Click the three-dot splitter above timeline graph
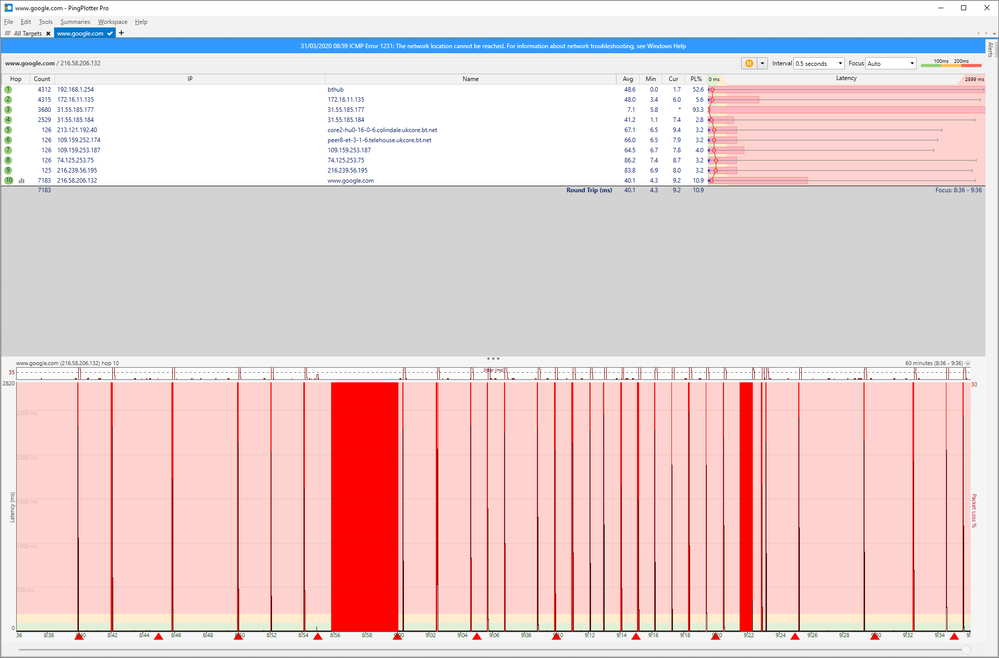The width and height of the screenshot is (999, 658). click(493, 357)
